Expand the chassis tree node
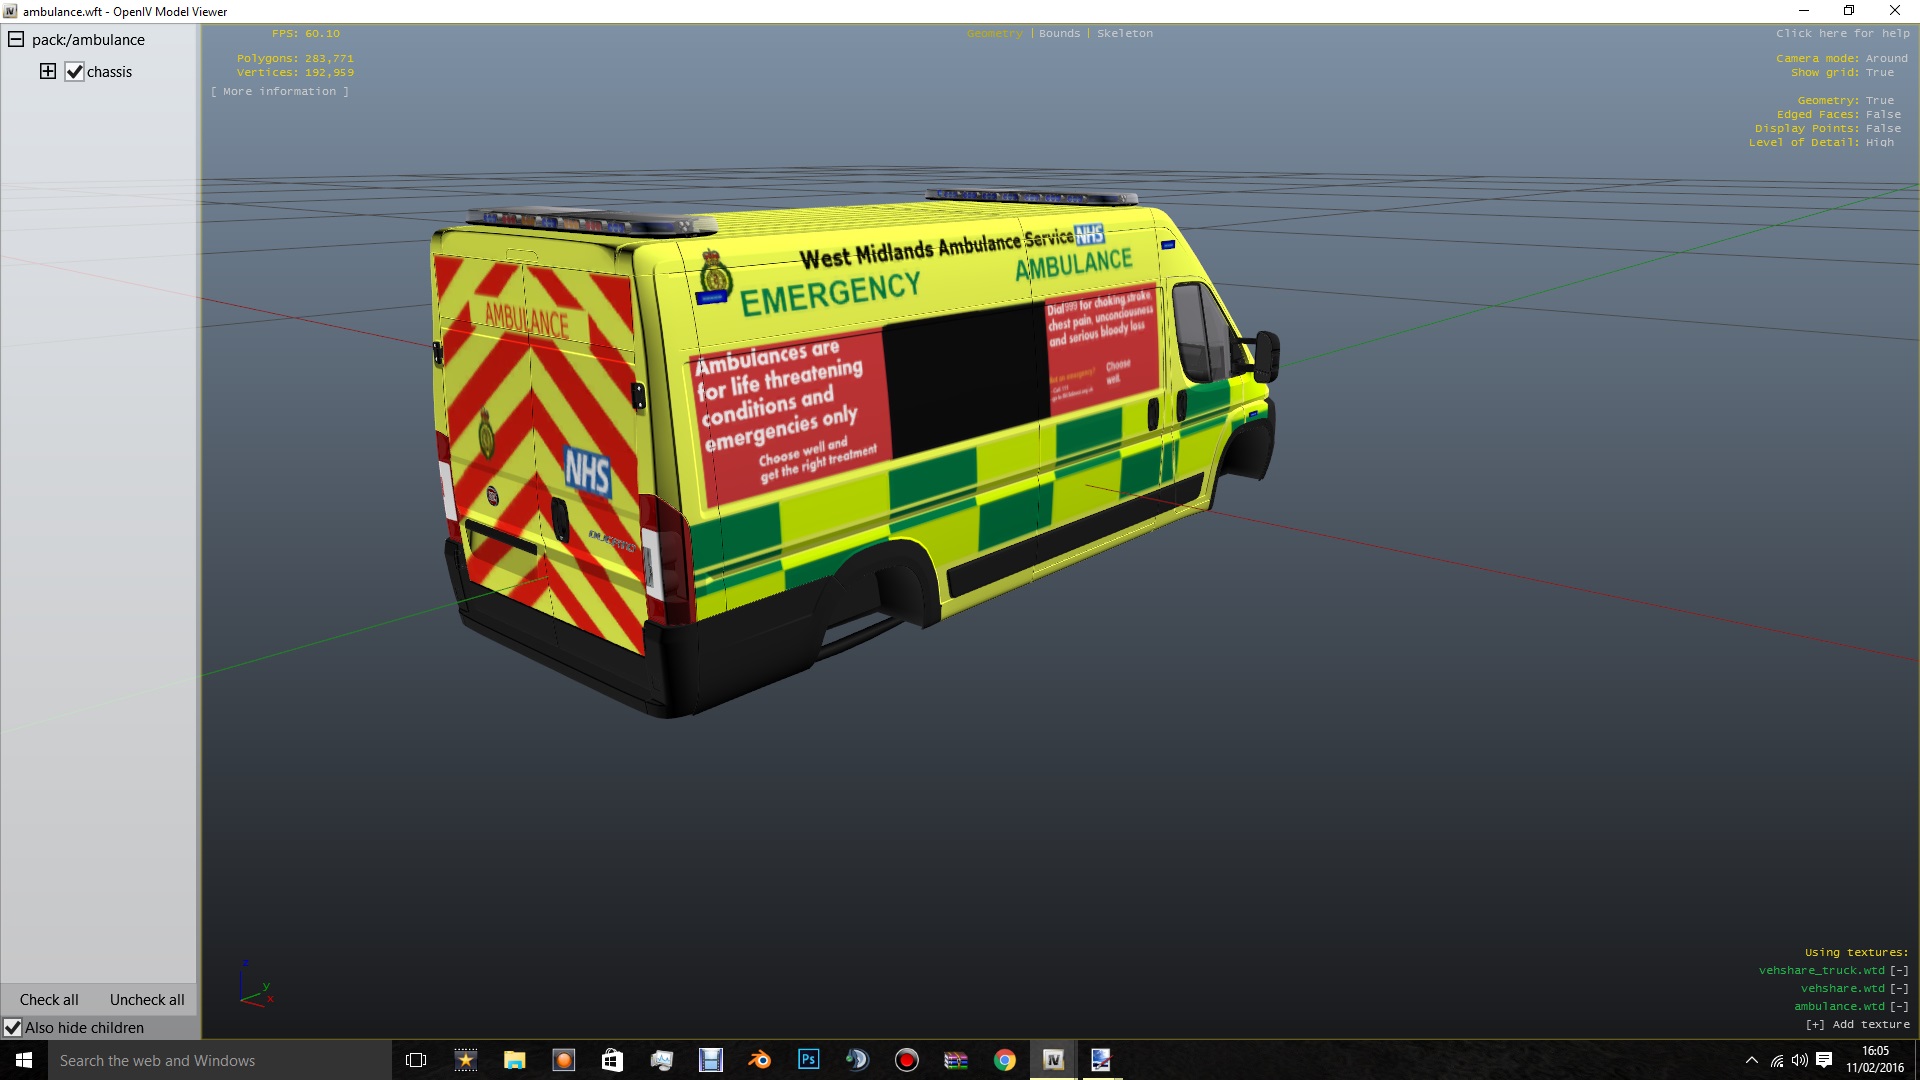The image size is (1920, 1080). click(x=48, y=71)
